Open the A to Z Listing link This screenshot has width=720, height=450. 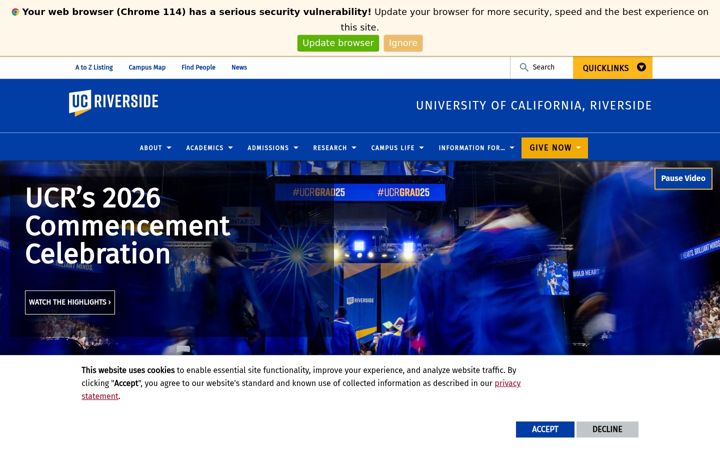[94, 68]
